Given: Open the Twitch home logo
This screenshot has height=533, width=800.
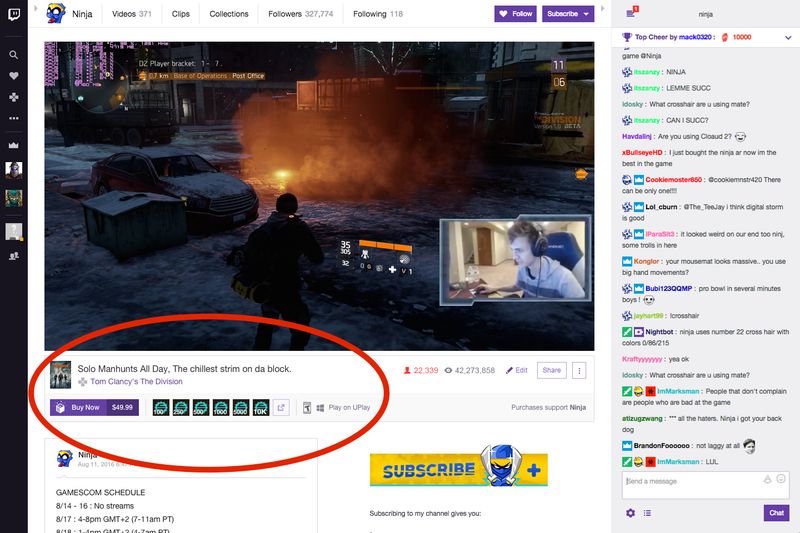Looking at the screenshot, I should coord(14,14).
